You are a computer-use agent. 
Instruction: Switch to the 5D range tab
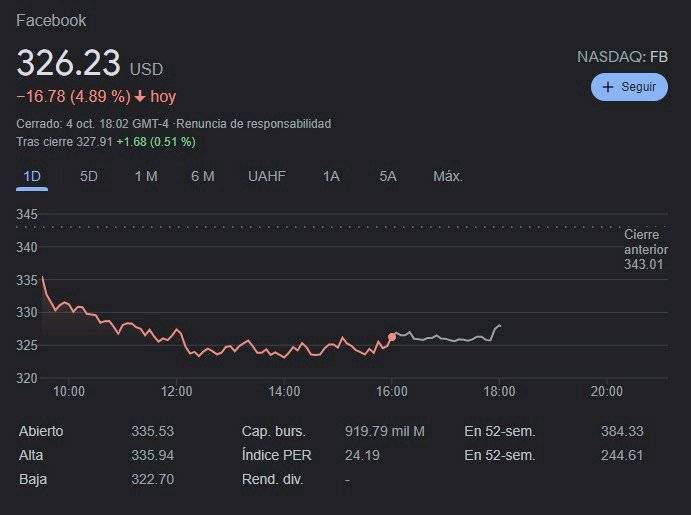pyautogui.click(x=89, y=177)
